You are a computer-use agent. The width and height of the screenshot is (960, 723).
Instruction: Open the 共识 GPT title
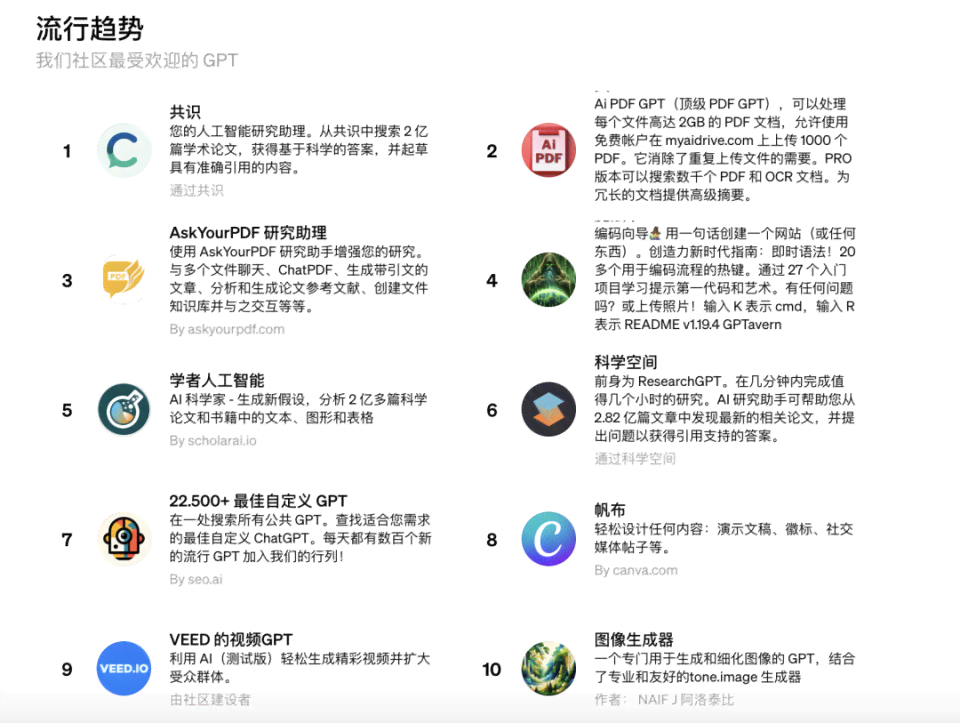[185, 112]
